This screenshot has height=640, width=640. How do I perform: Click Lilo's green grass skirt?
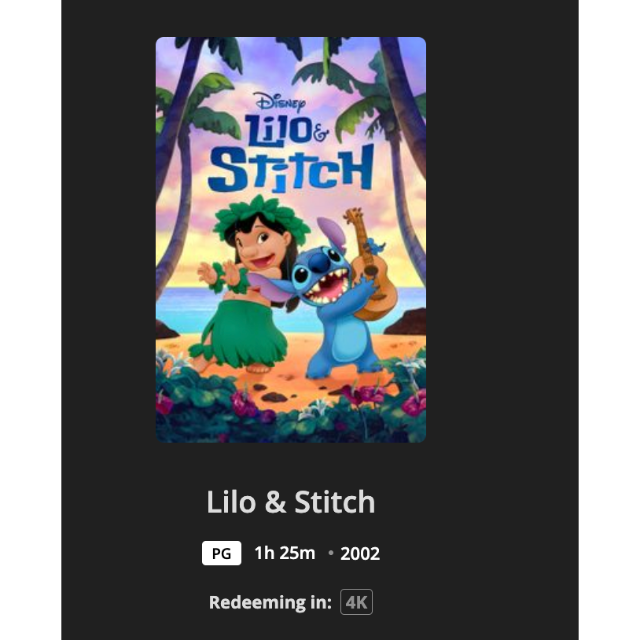point(243,333)
